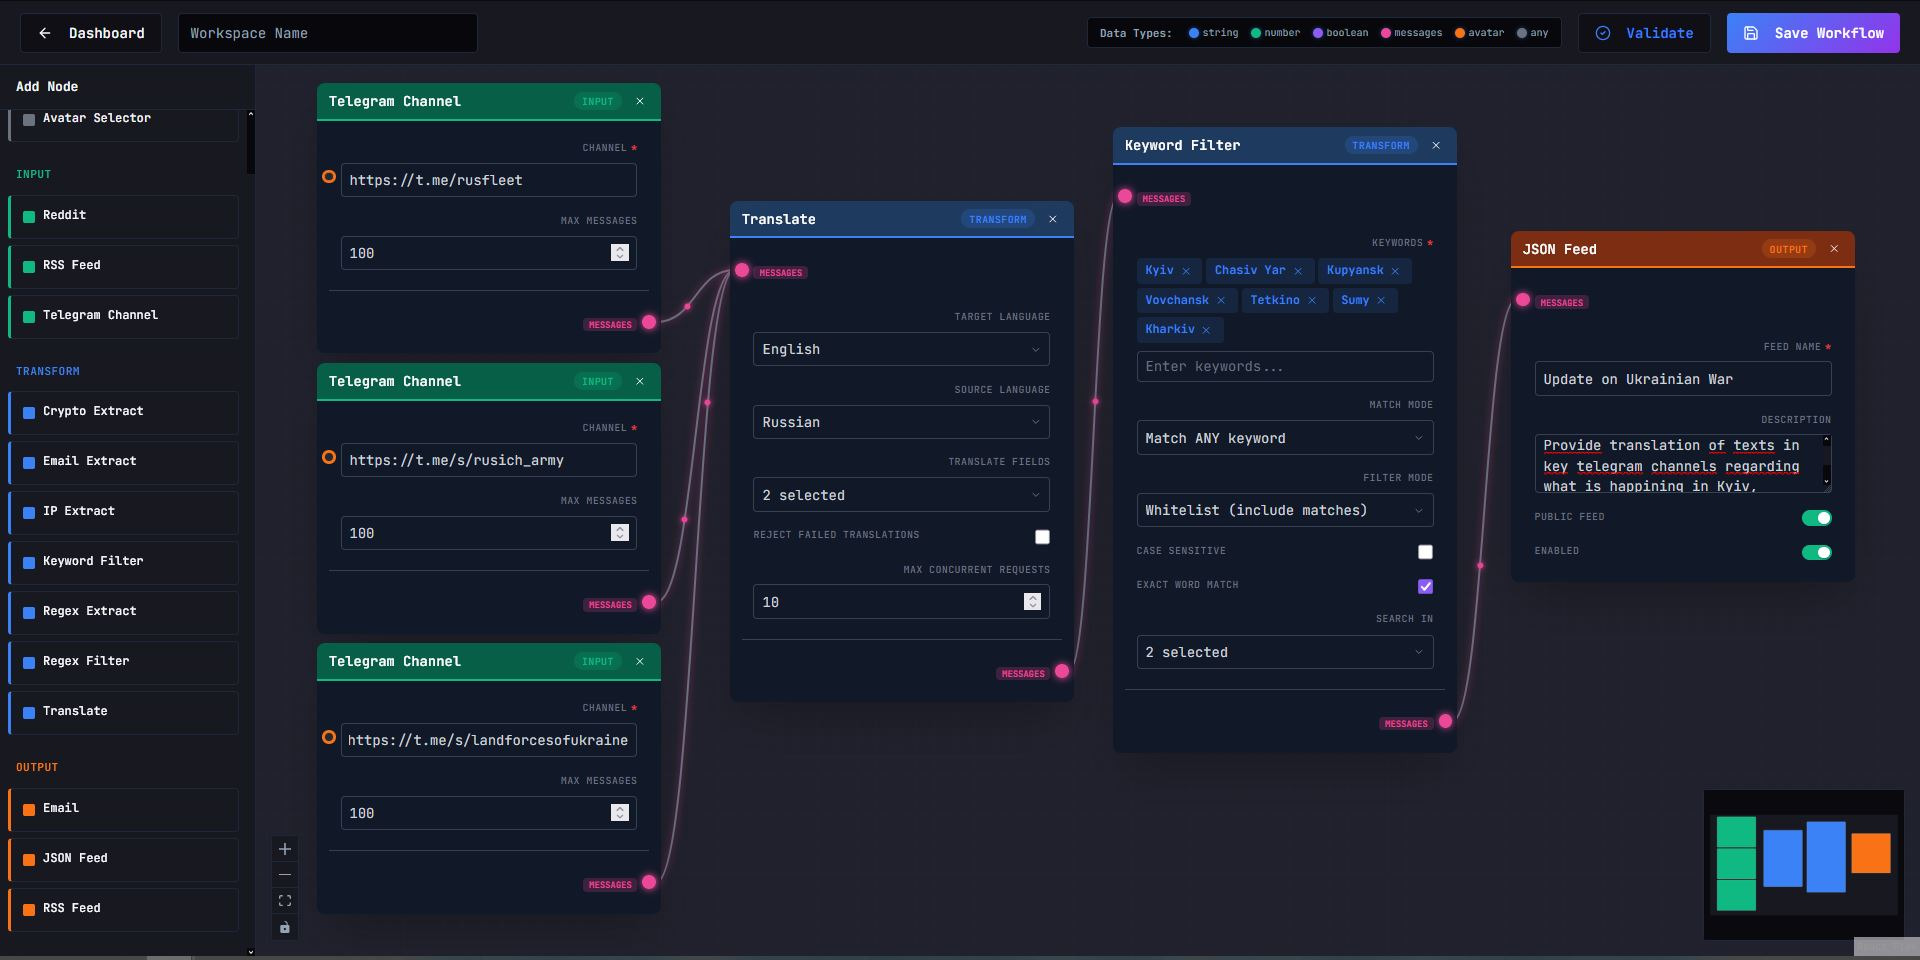
Task: Turn off the Public Feed toggle
Action: (x=1816, y=518)
